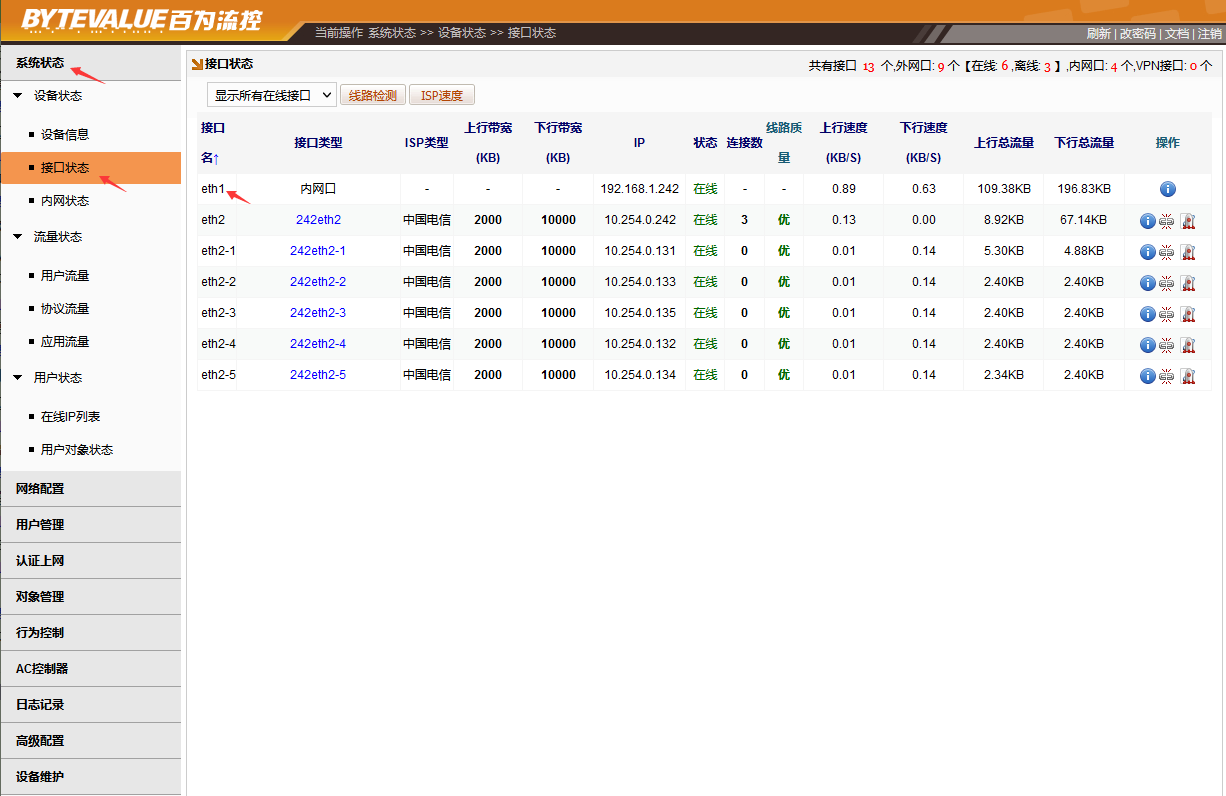Click the 注销 logout link
This screenshot has height=796, width=1226.
pos(1209,33)
